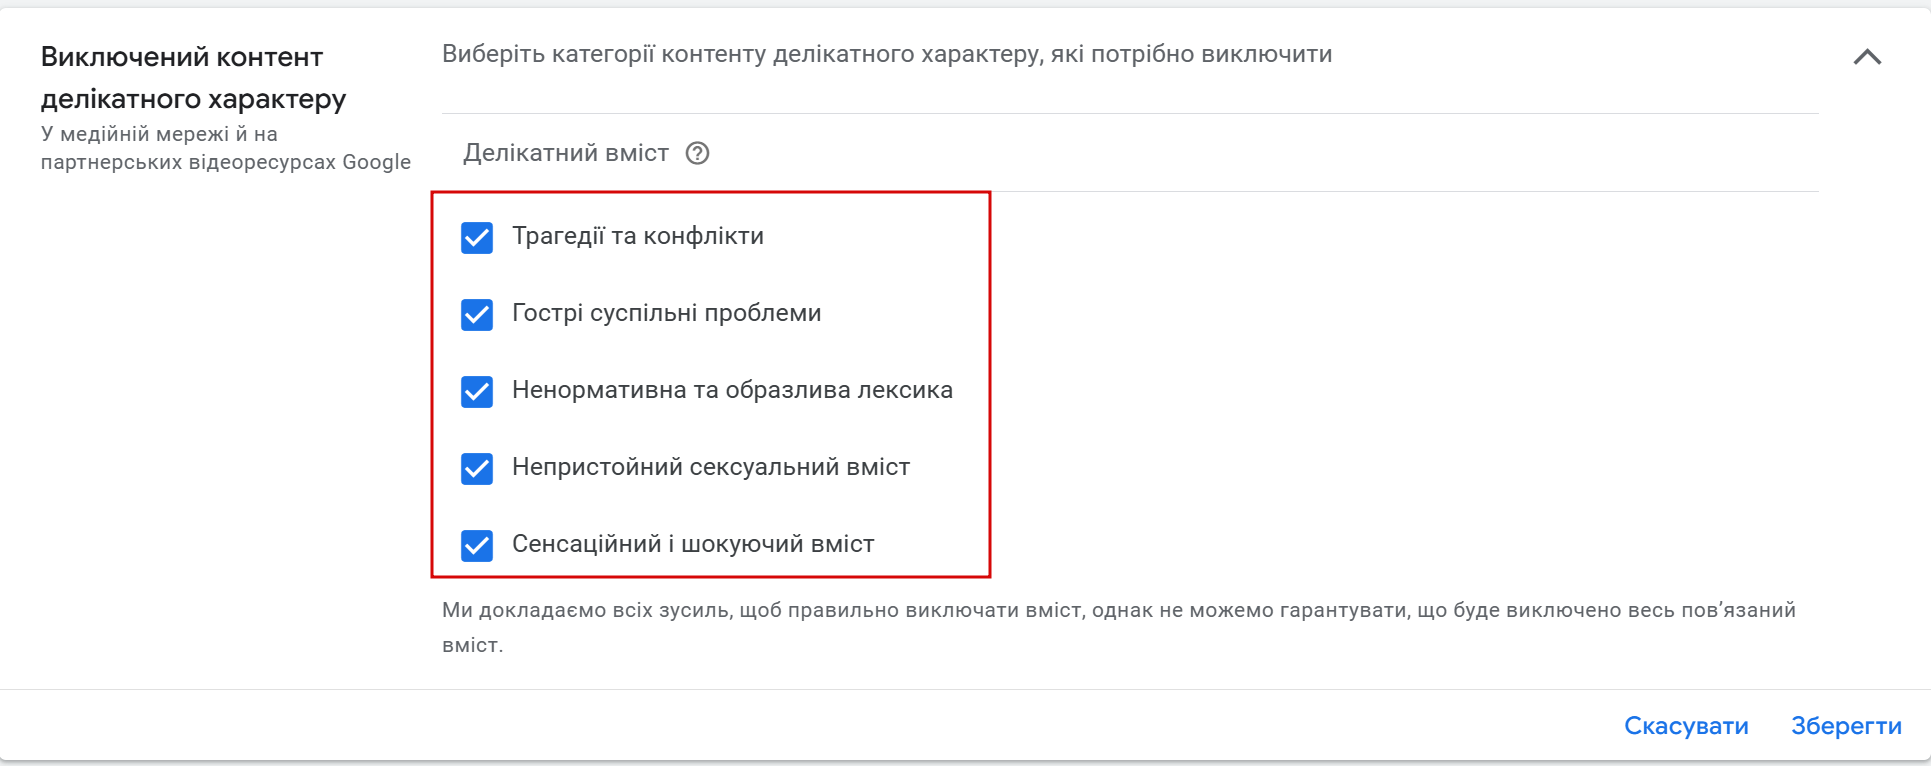Uncheck the Трагедії та конфлікти checkbox

tap(477, 237)
